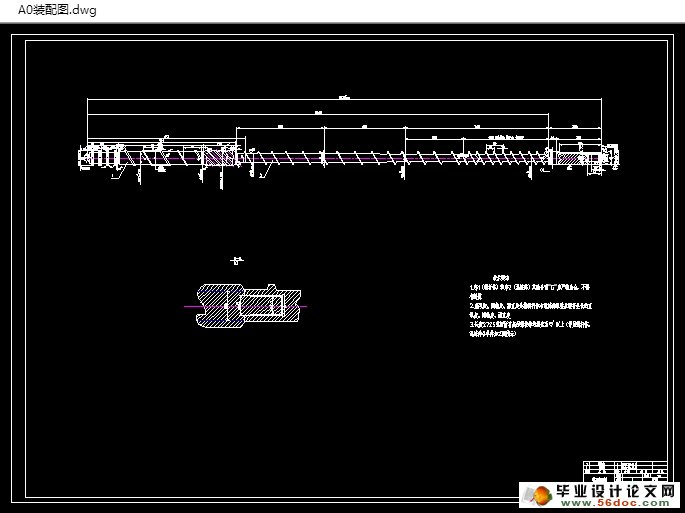
Task: Click the section label above detail view
Action: [237, 261]
